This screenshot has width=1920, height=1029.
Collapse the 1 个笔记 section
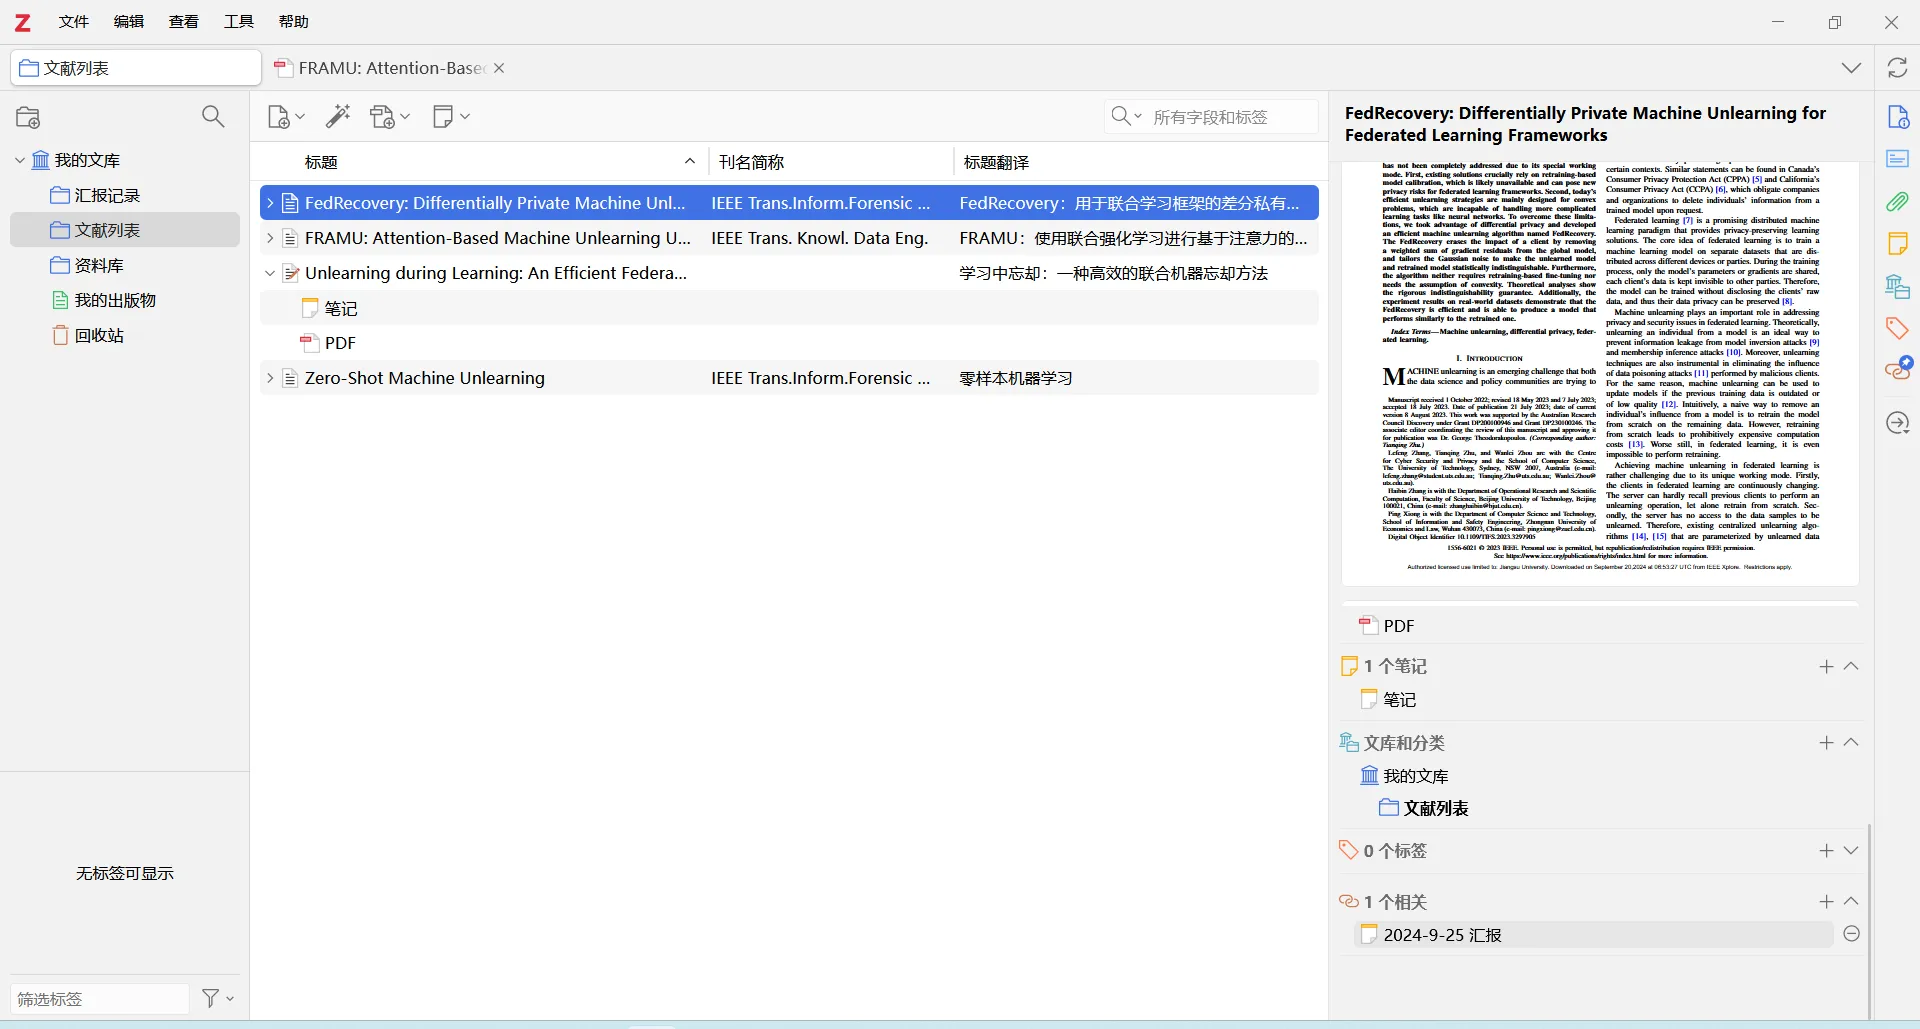pyautogui.click(x=1851, y=666)
